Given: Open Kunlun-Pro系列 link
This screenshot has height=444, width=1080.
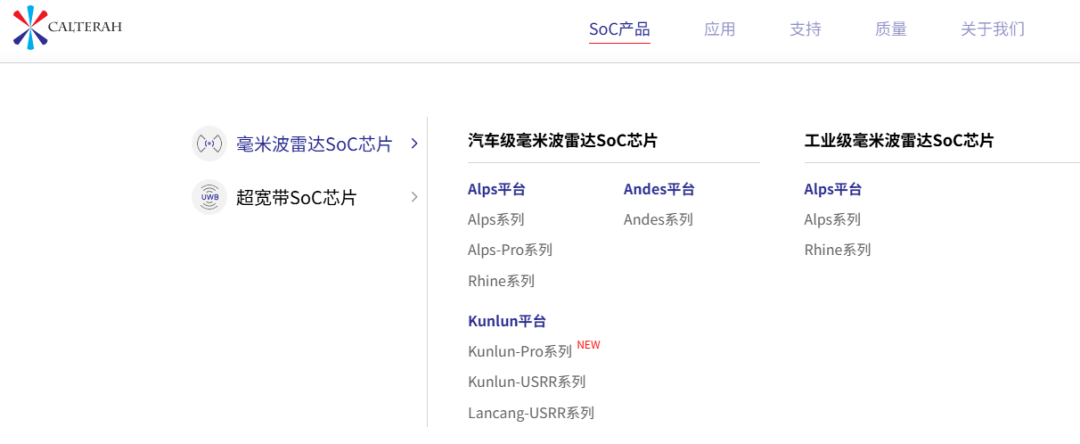Looking at the screenshot, I should (x=520, y=351).
